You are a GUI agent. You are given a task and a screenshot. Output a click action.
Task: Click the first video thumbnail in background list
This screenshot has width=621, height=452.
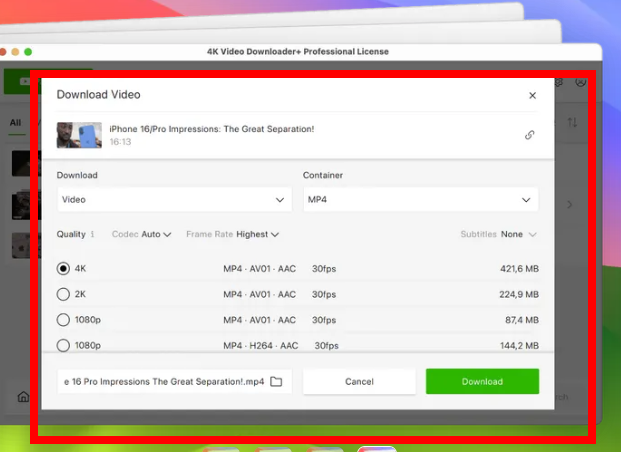[x=25, y=163]
